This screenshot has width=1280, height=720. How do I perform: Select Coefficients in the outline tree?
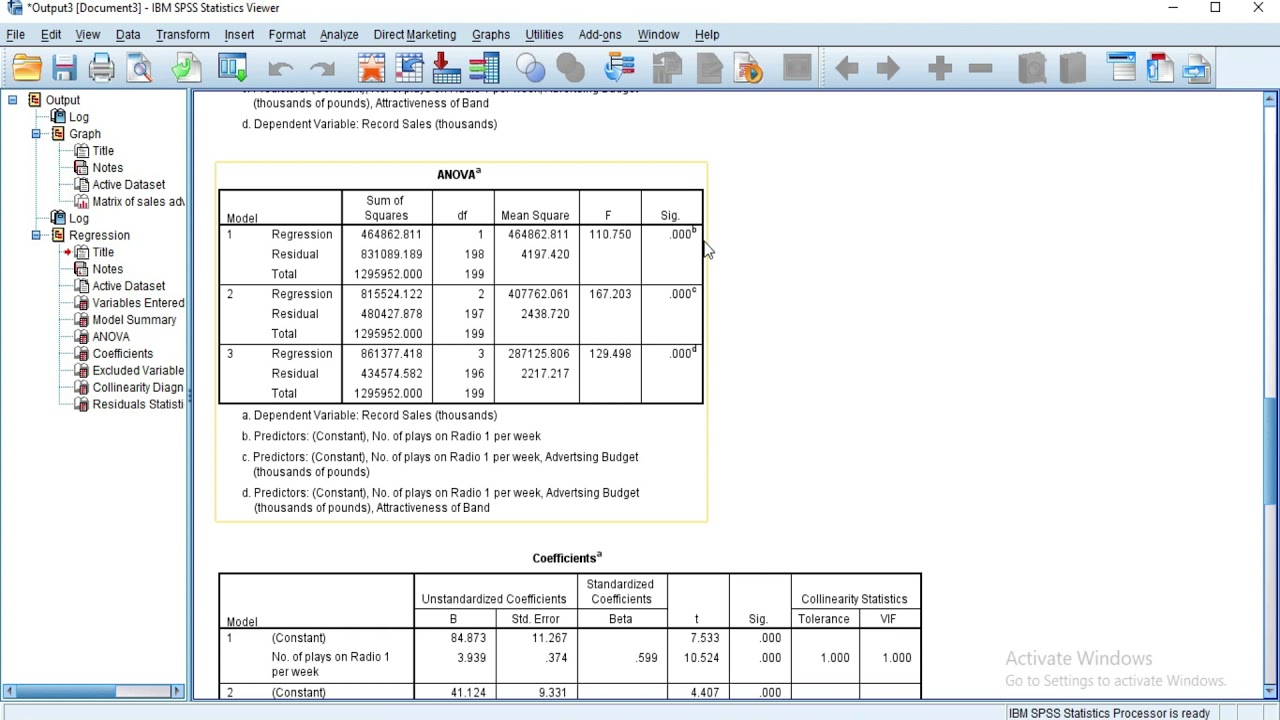coord(123,354)
